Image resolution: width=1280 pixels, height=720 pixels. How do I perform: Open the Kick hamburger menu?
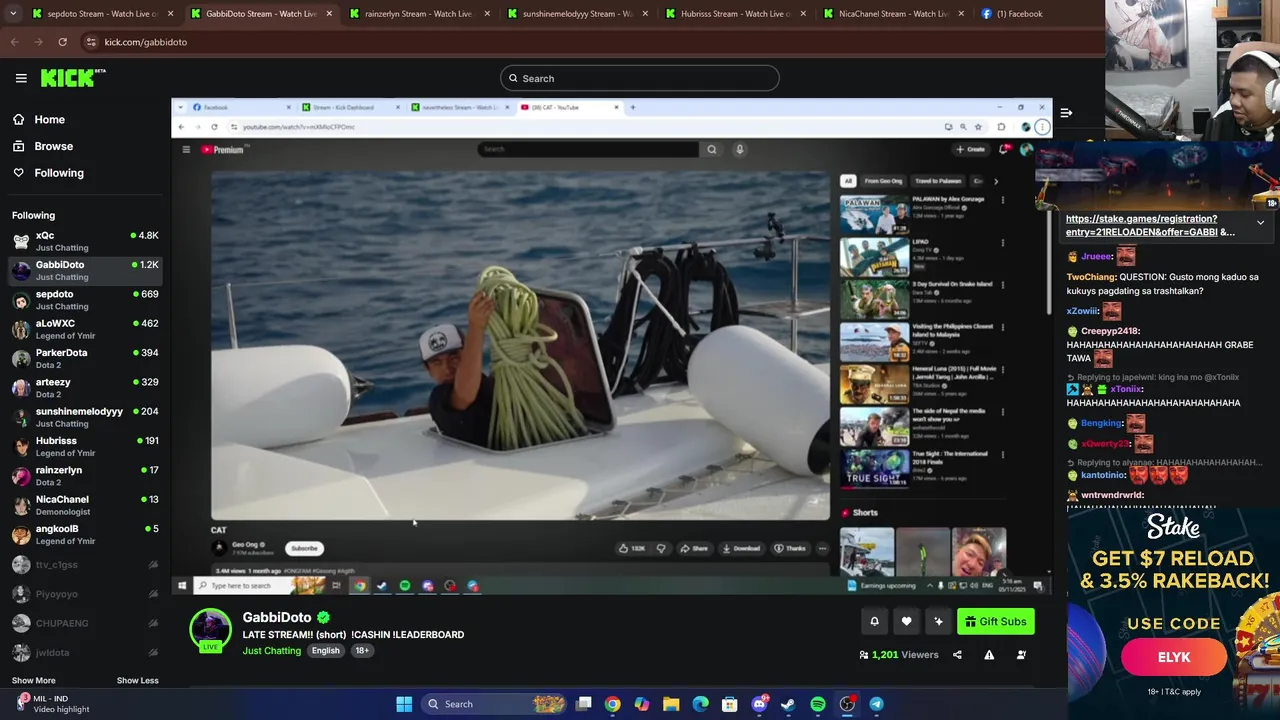click(x=21, y=78)
